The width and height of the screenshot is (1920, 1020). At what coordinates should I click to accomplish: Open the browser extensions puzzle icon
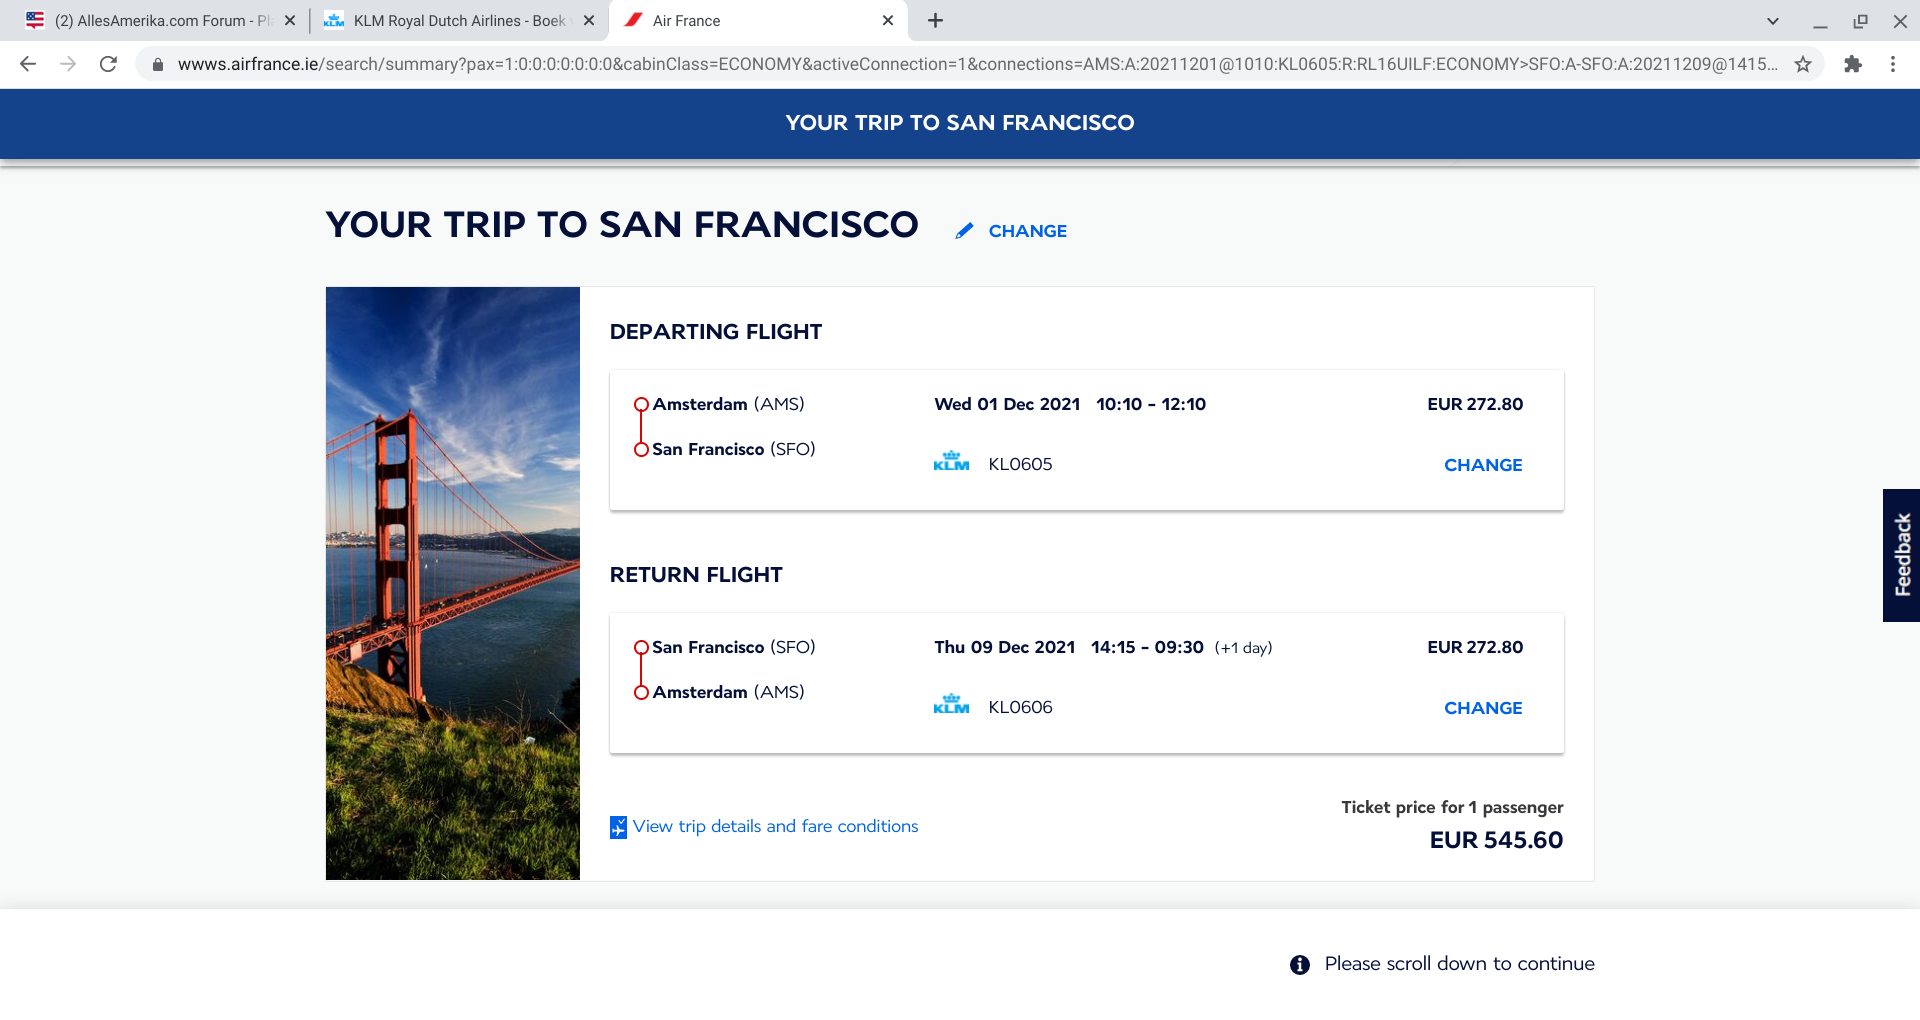[x=1853, y=64]
